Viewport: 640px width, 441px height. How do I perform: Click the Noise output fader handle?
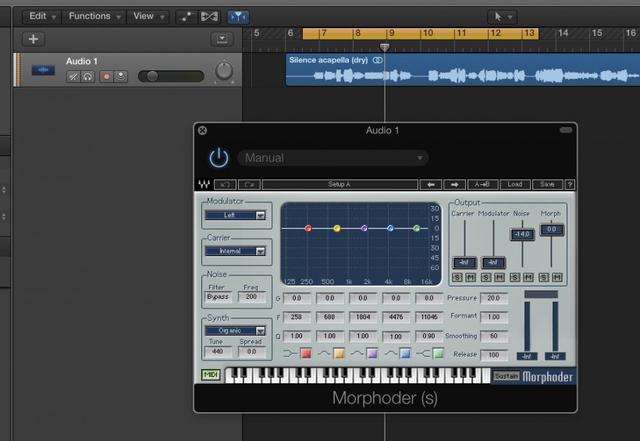click(x=522, y=234)
